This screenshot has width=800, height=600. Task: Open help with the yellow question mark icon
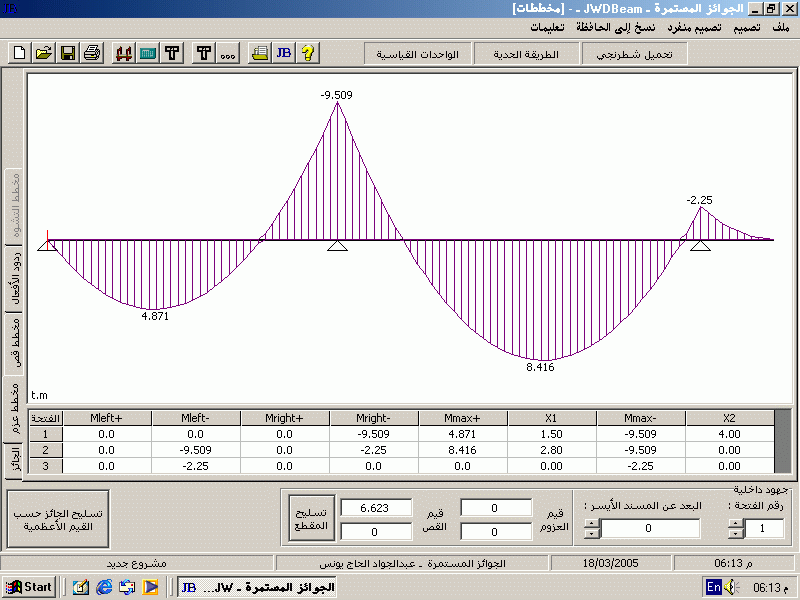307,53
